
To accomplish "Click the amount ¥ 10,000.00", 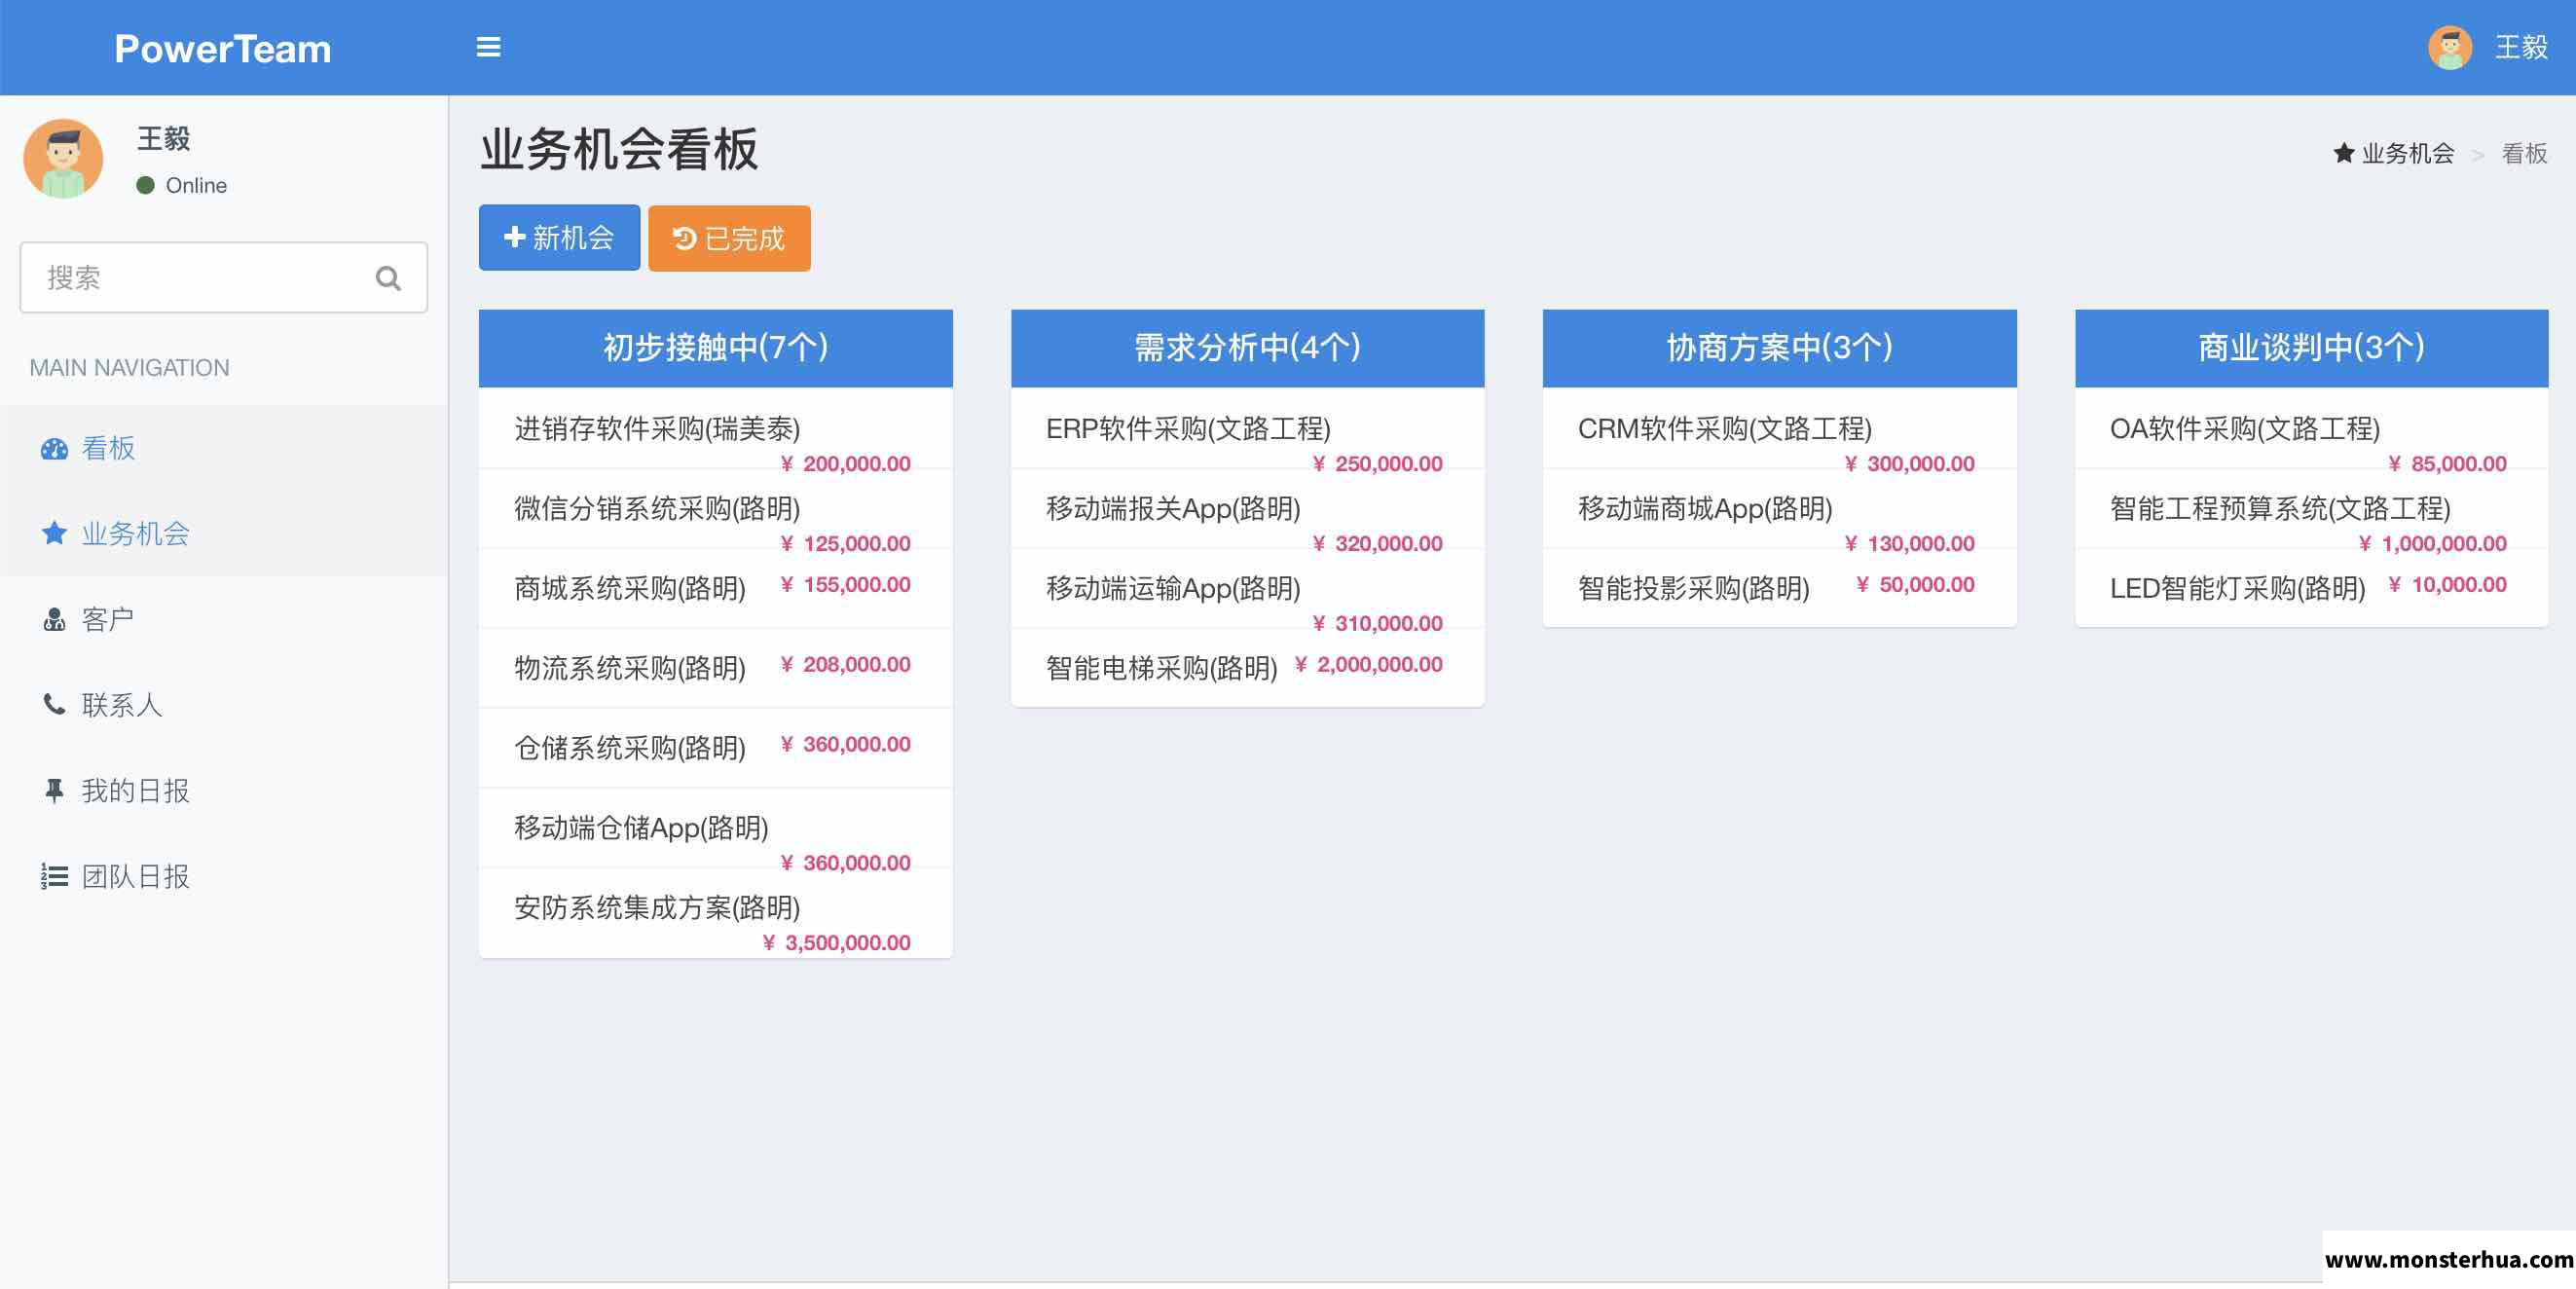I will pos(2447,584).
